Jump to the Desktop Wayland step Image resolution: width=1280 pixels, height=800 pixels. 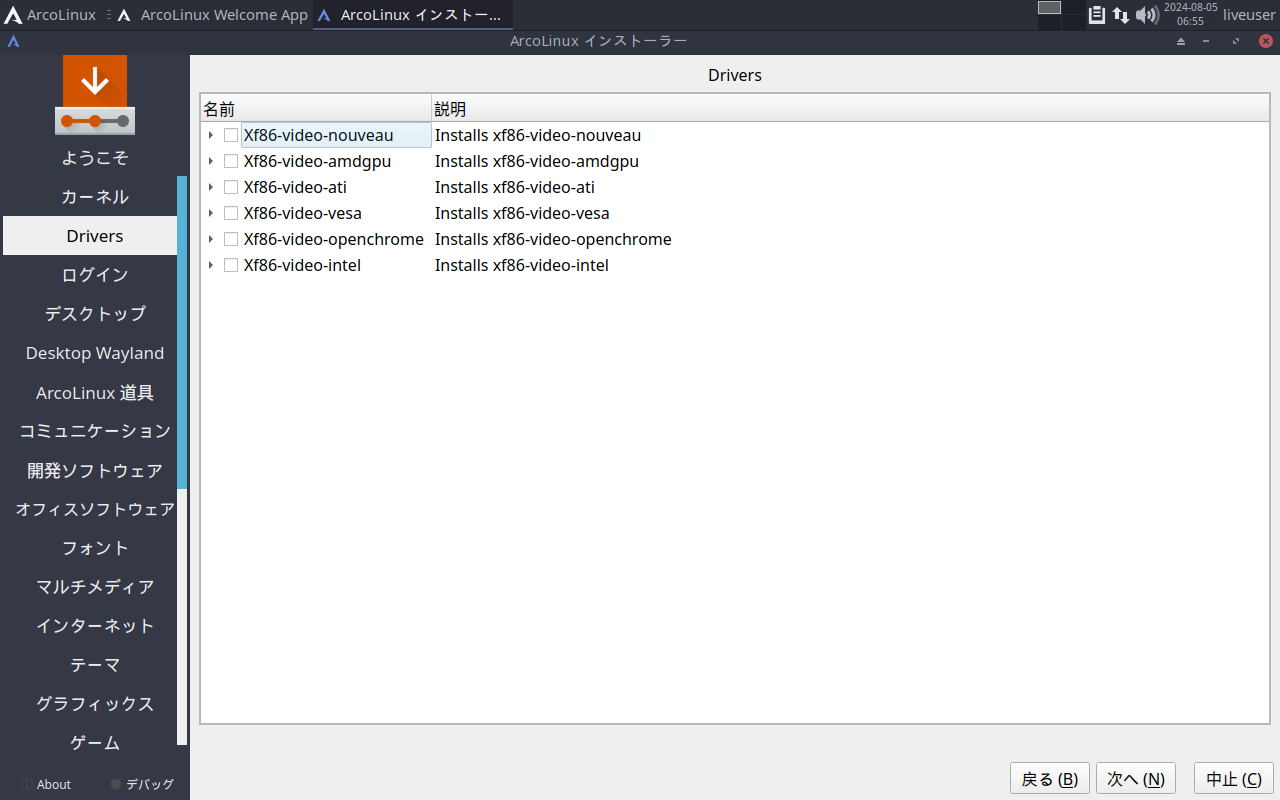[x=95, y=353]
